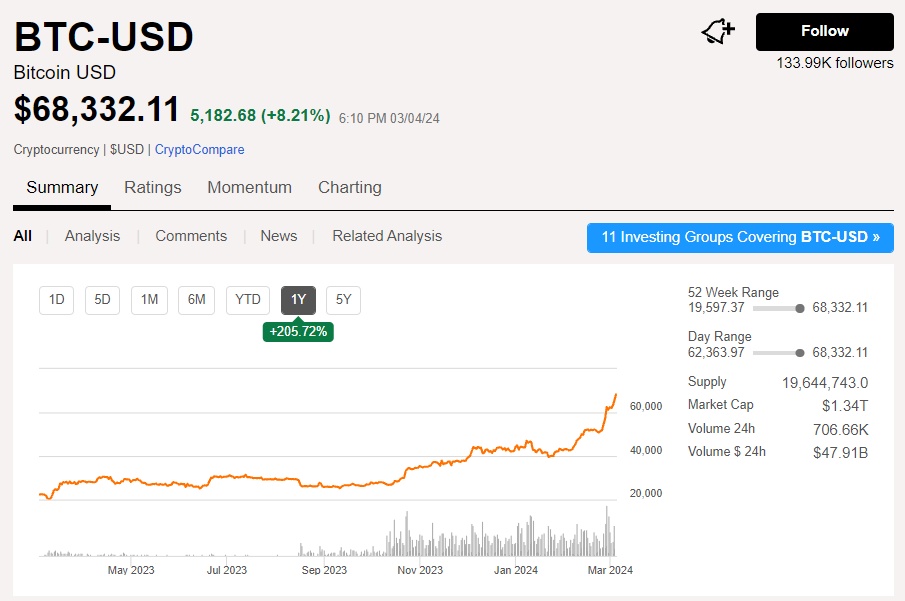
Task: Switch chart to 5D range
Action: tap(103, 300)
